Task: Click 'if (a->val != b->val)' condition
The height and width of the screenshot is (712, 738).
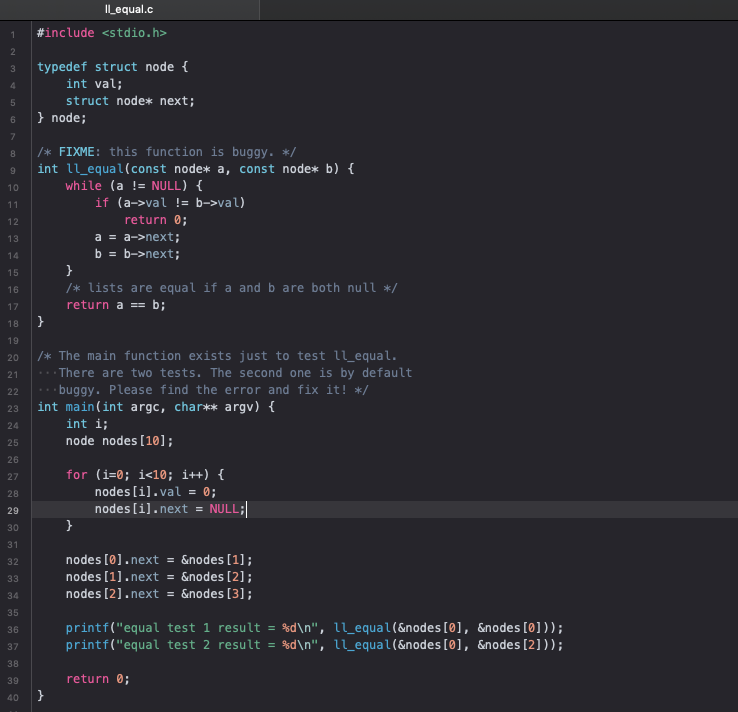Action: (170, 203)
